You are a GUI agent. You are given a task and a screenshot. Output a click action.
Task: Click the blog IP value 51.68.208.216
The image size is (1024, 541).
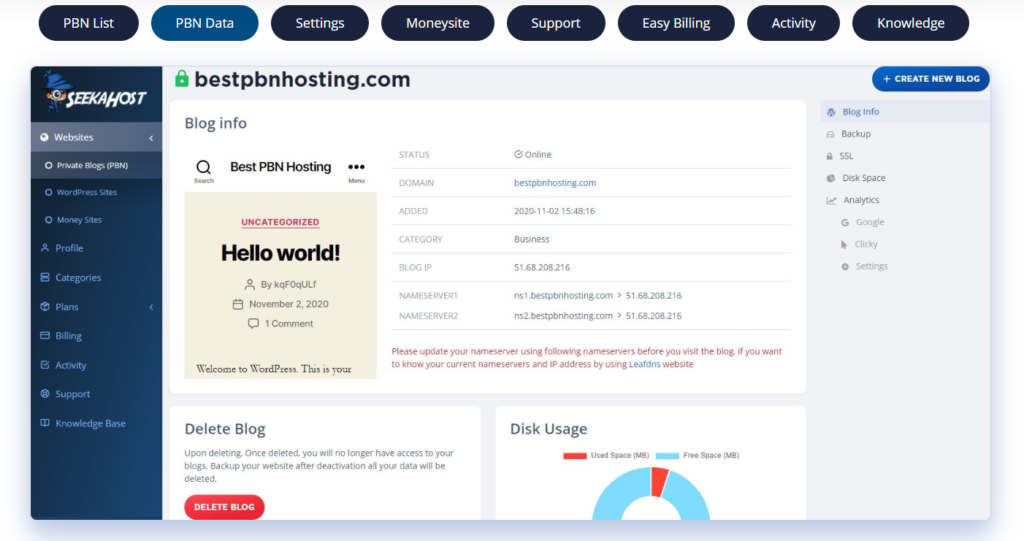(541, 267)
